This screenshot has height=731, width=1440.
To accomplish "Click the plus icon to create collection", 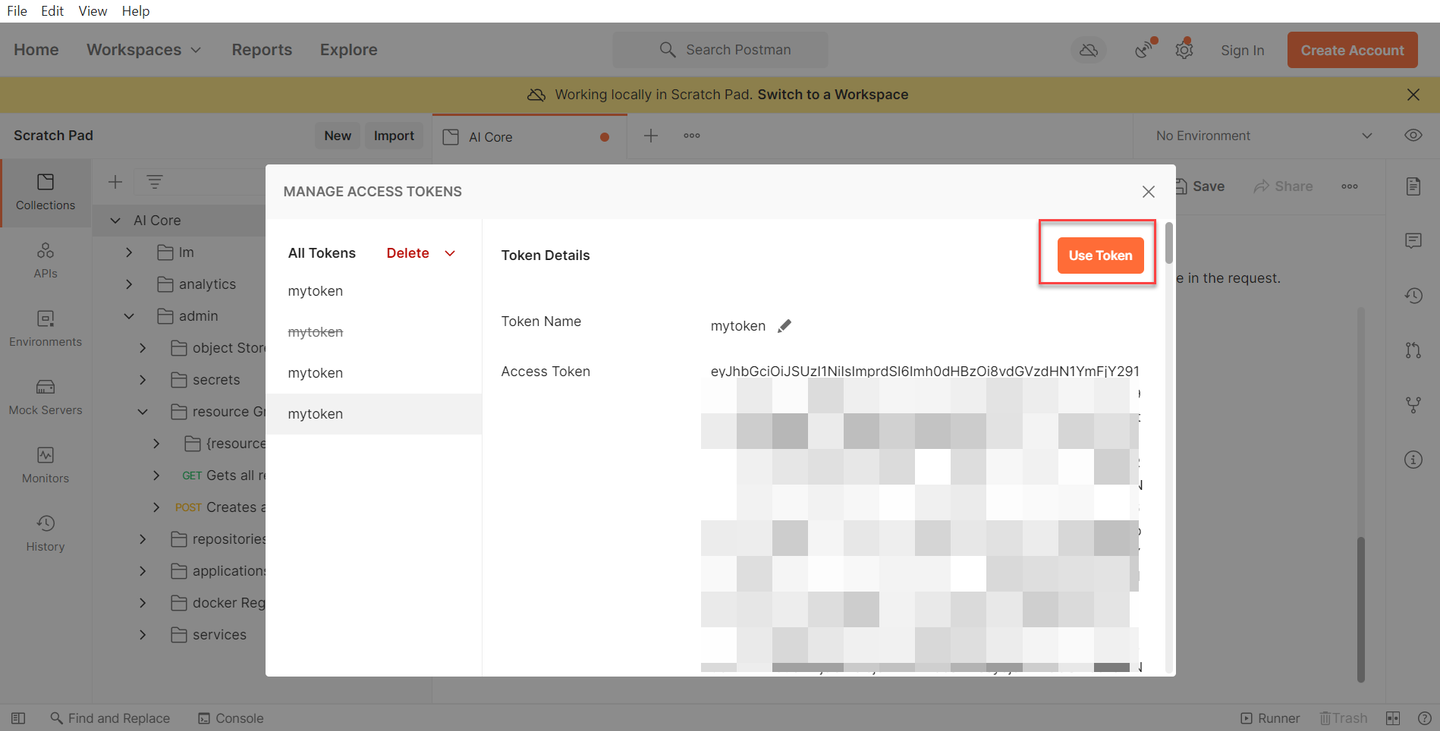I will (115, 181).
